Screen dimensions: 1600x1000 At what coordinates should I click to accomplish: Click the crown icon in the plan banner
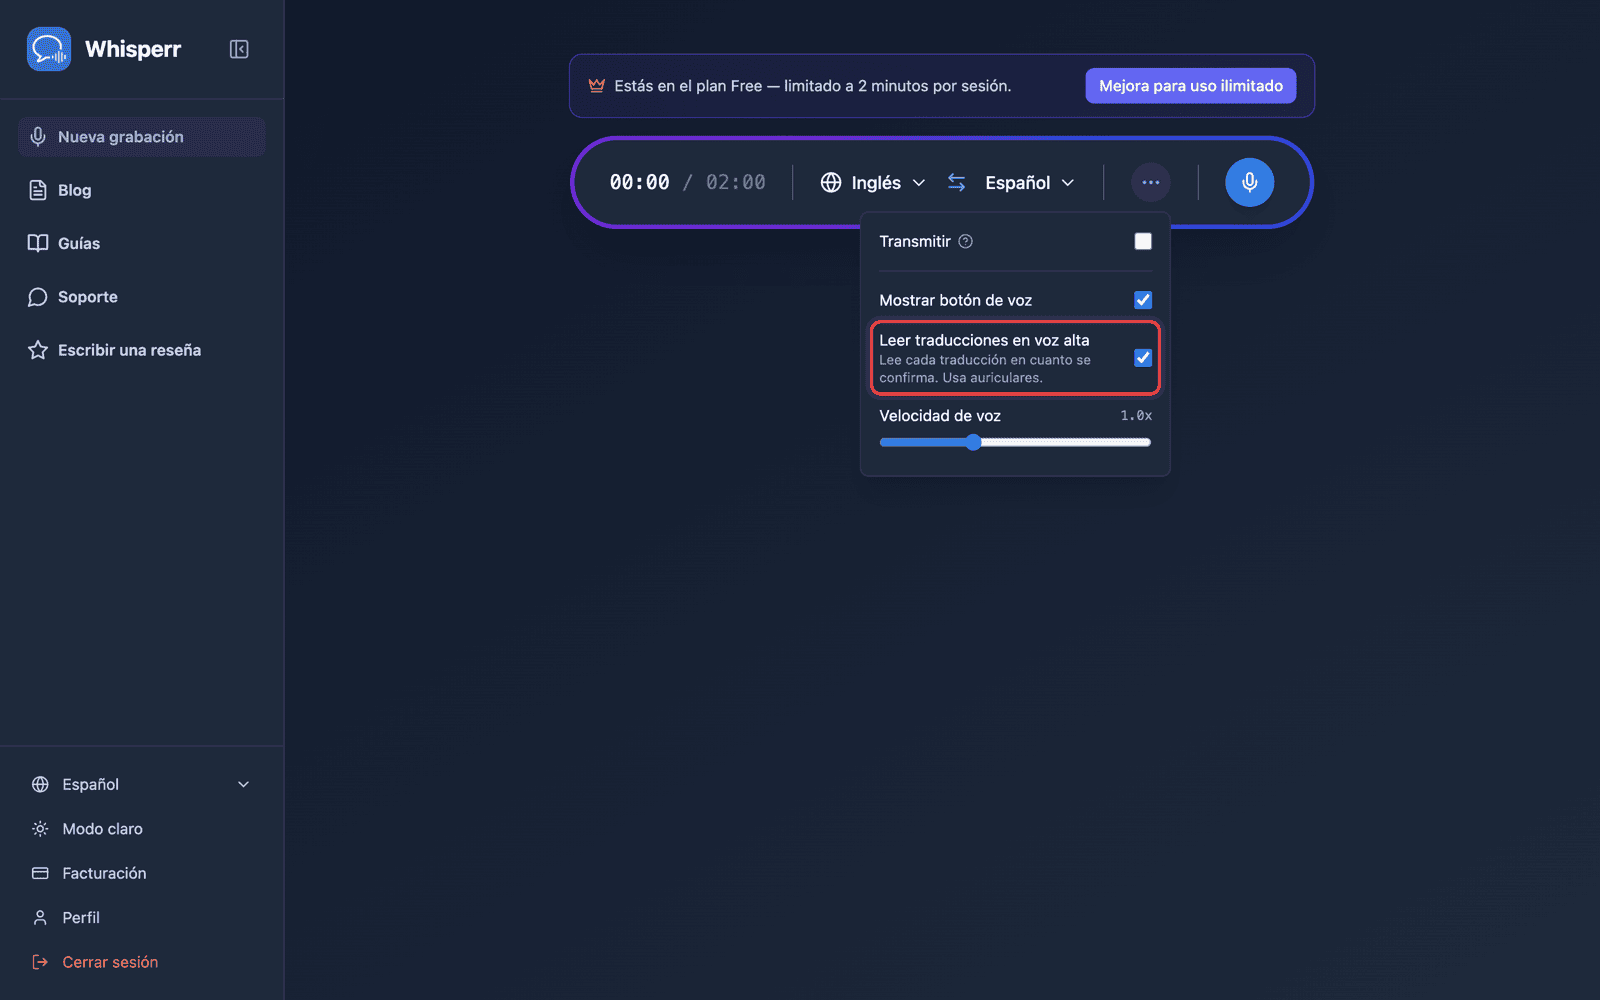click(597, 86)
